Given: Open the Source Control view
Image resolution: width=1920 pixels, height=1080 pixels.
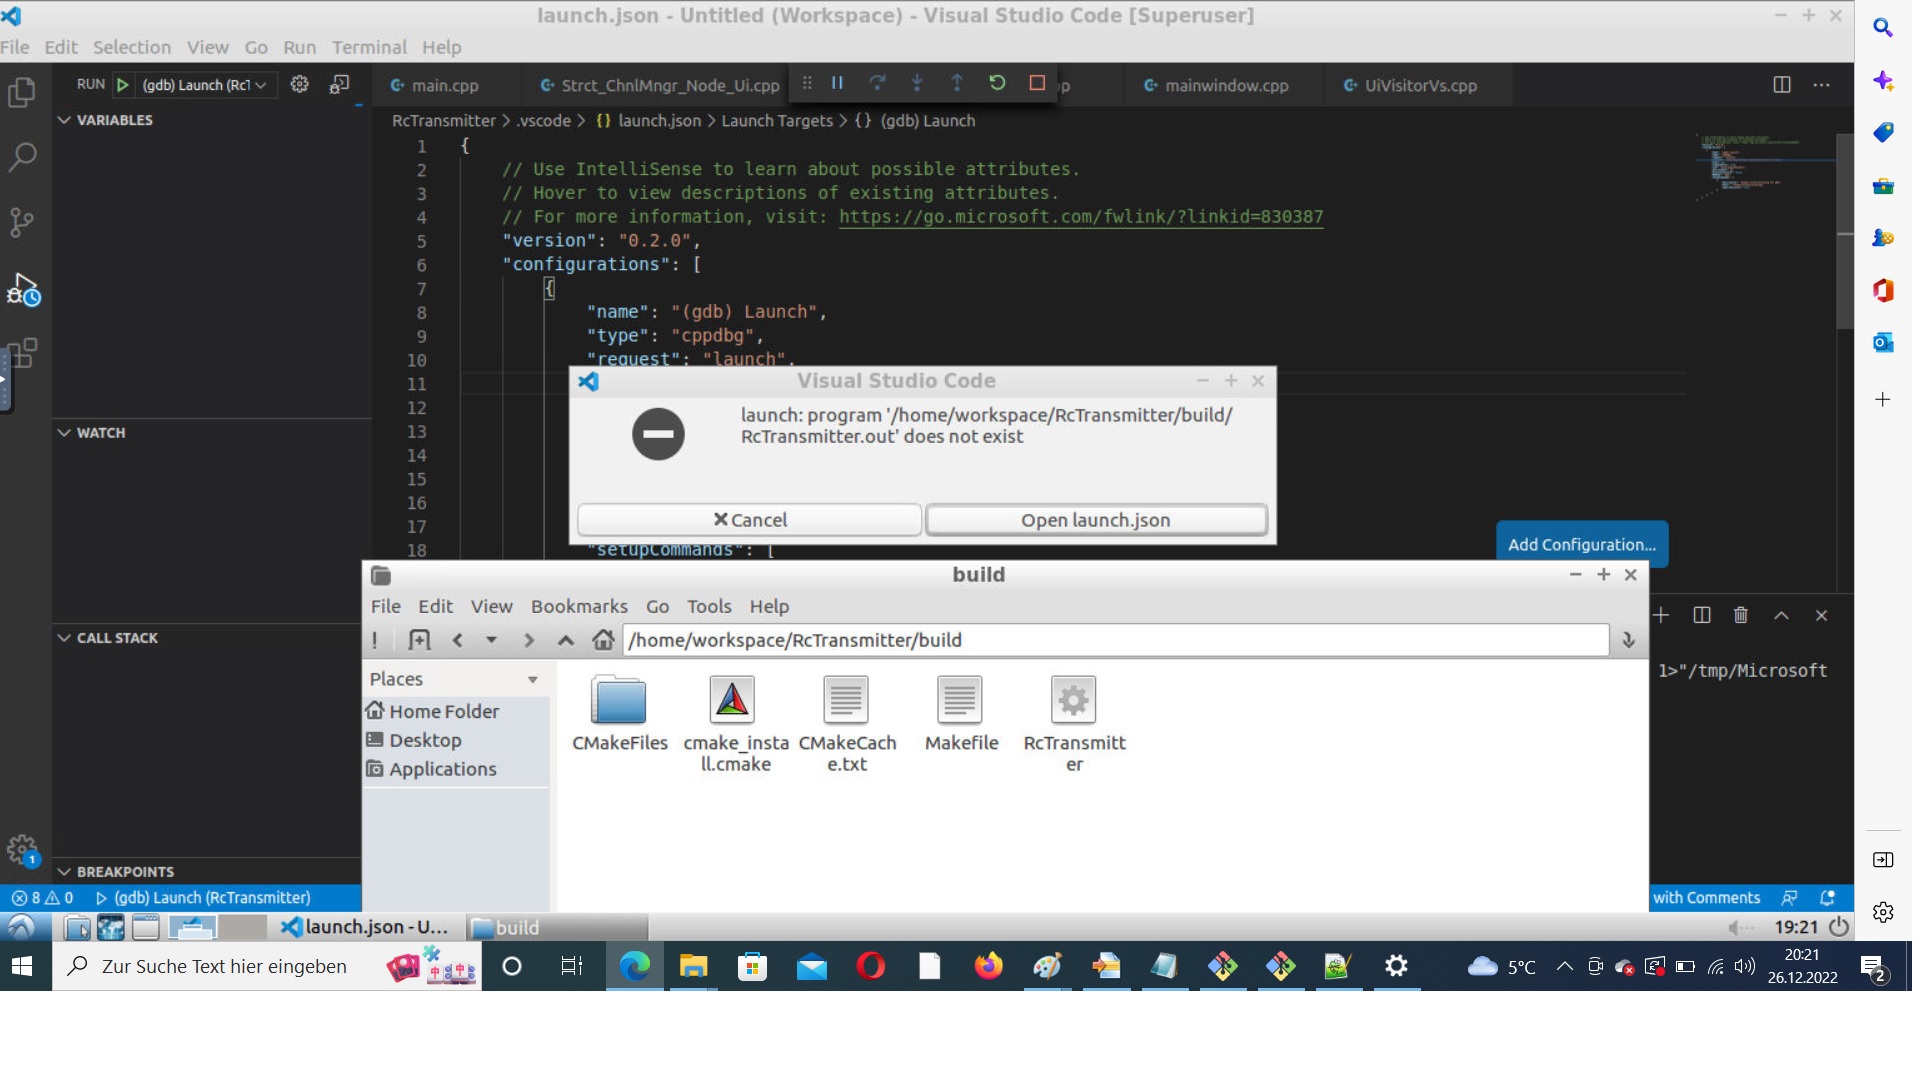Looking at the screenshot, I should (x=22, y=222).
